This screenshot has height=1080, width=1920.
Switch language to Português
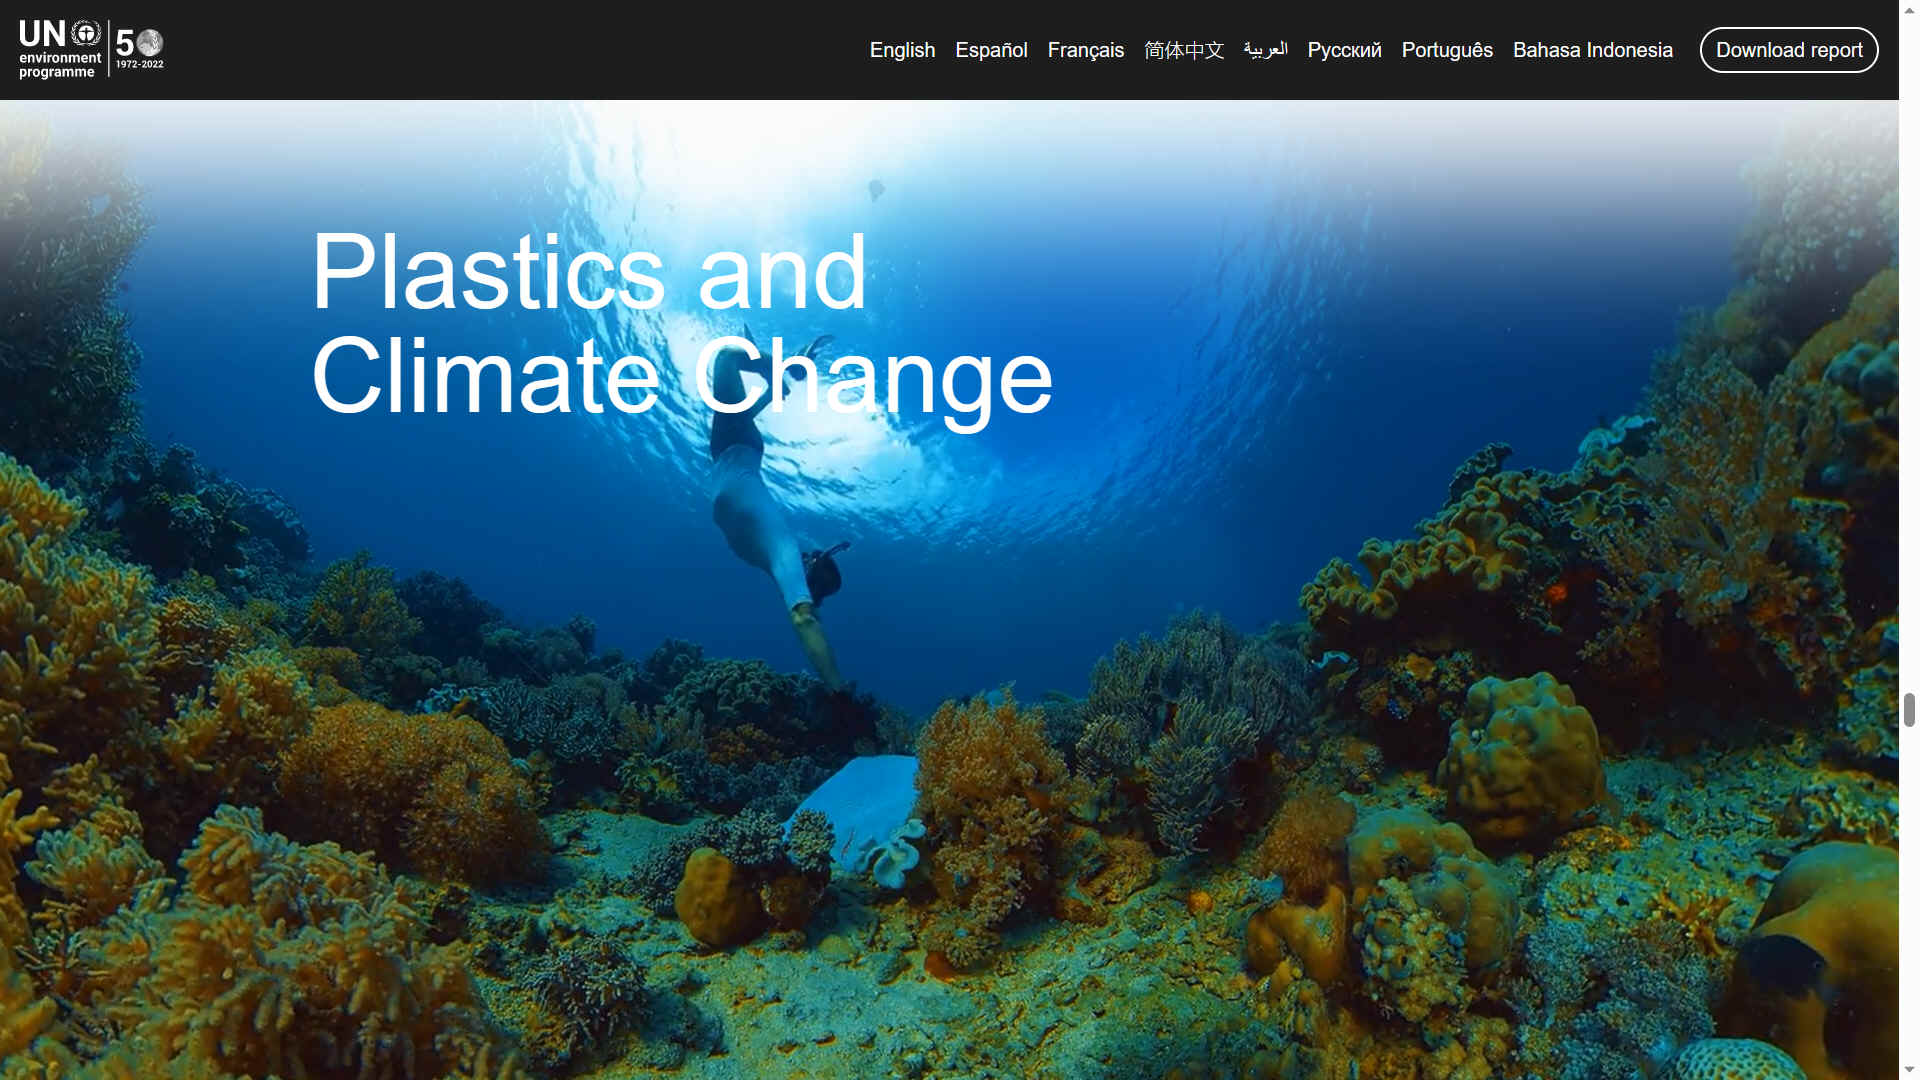click(1447, 50)
